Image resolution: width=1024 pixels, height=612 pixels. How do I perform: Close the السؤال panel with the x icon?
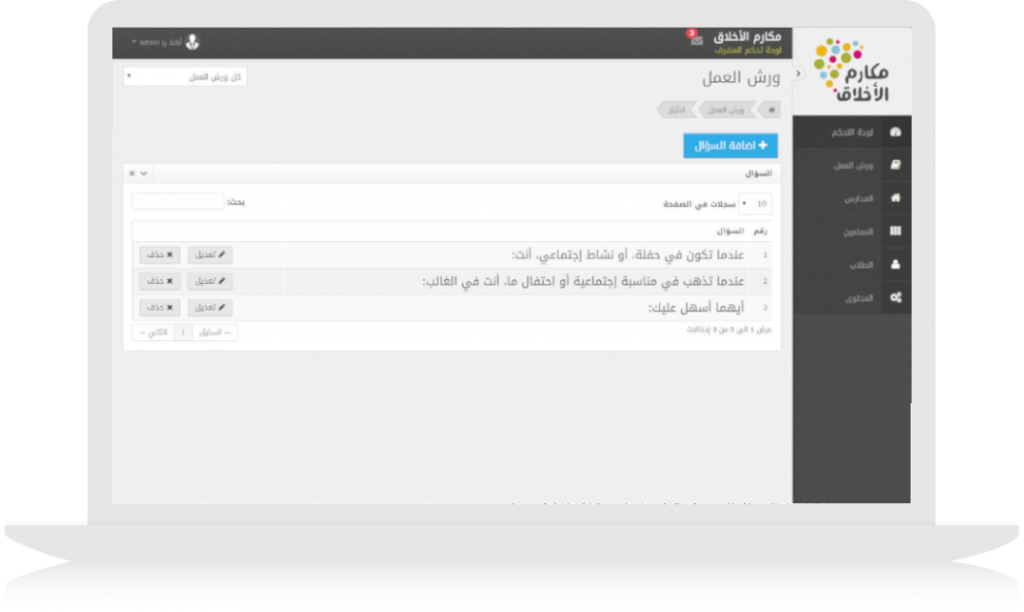coord(132,174)
